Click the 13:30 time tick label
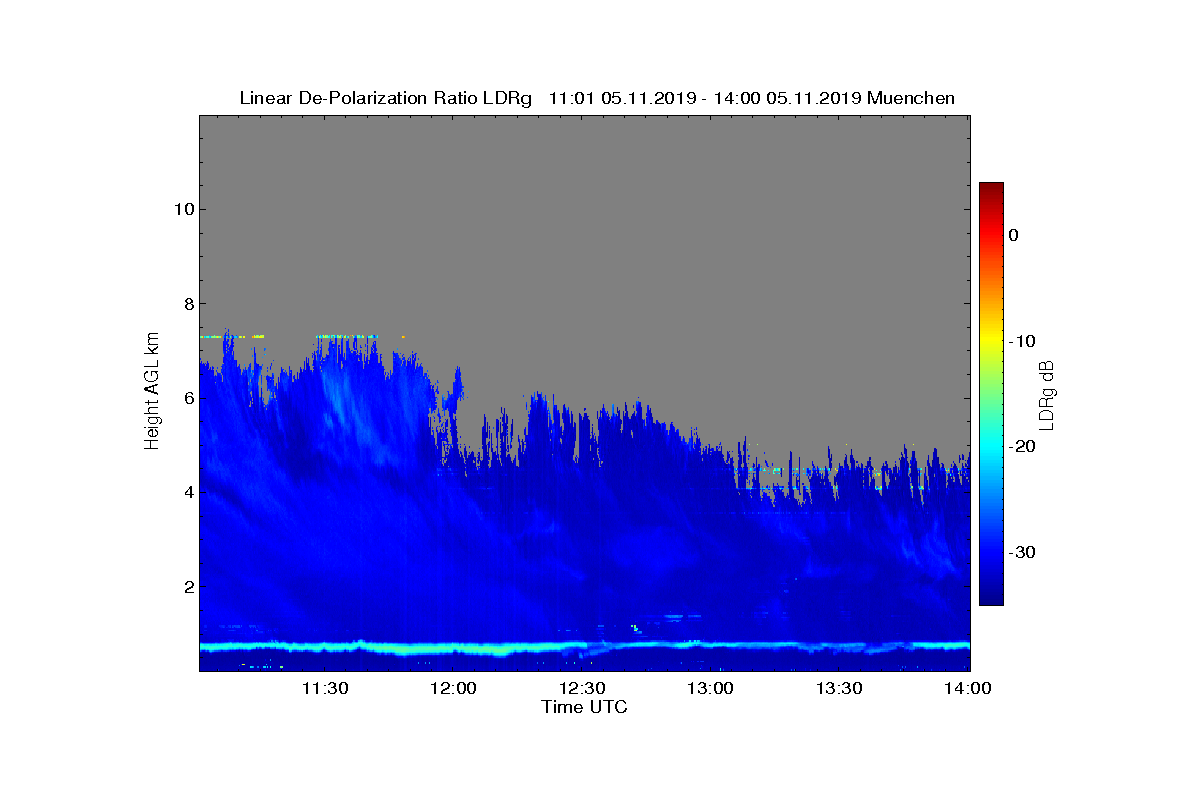Screen dimensions: 1200x800 point(840,688)
